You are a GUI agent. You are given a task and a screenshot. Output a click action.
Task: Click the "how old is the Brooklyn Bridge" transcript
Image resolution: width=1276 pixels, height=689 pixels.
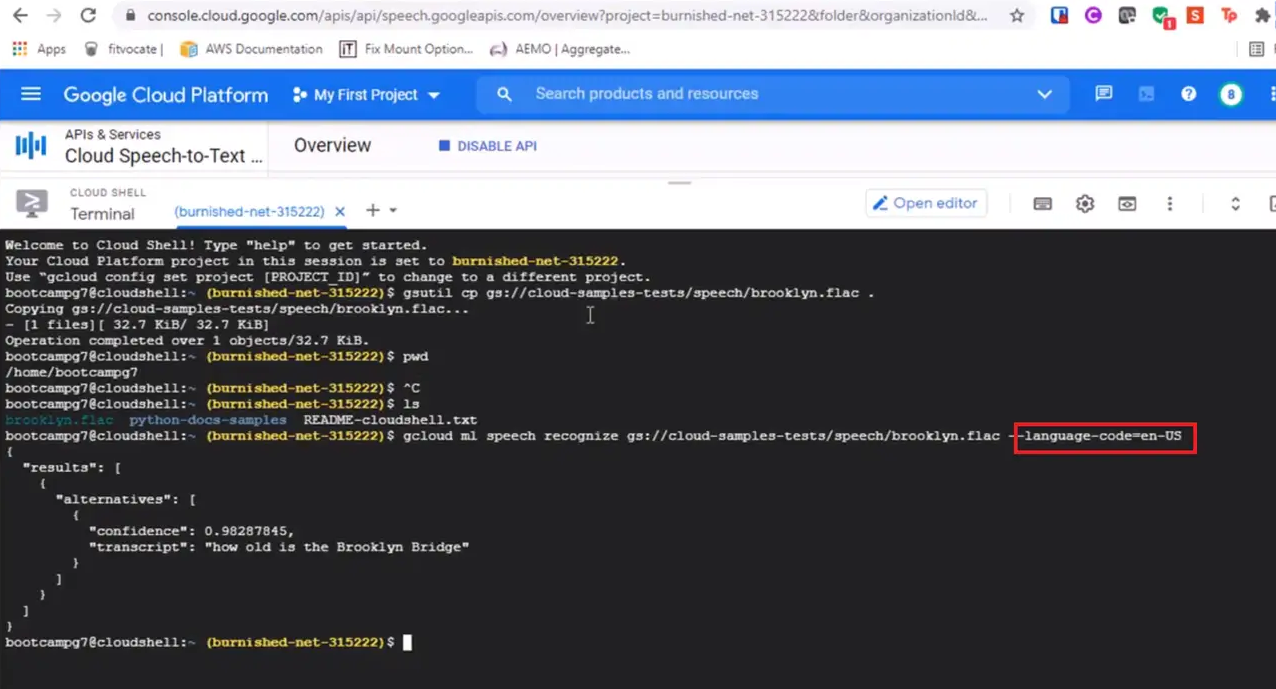337,547
